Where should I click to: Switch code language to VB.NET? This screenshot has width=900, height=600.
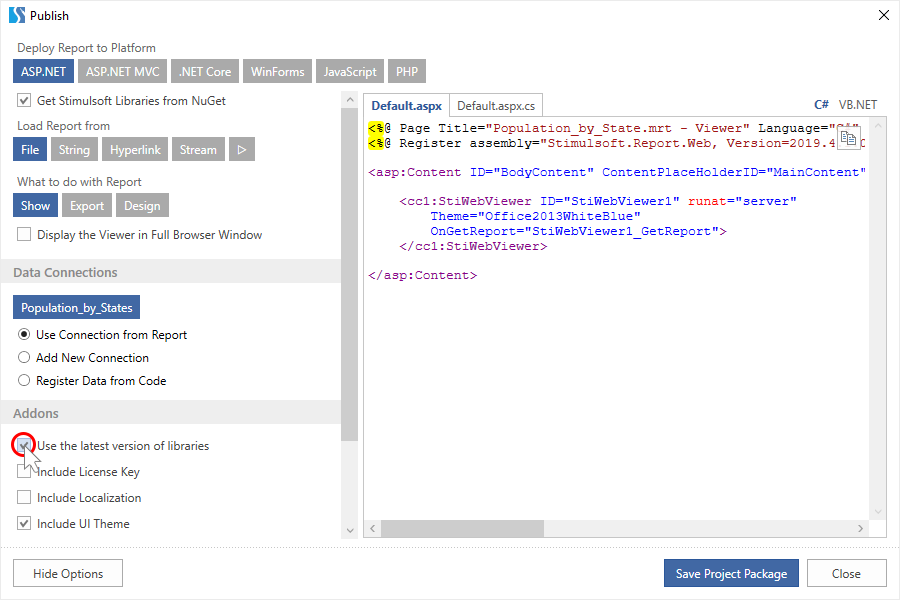coord(857,105)
